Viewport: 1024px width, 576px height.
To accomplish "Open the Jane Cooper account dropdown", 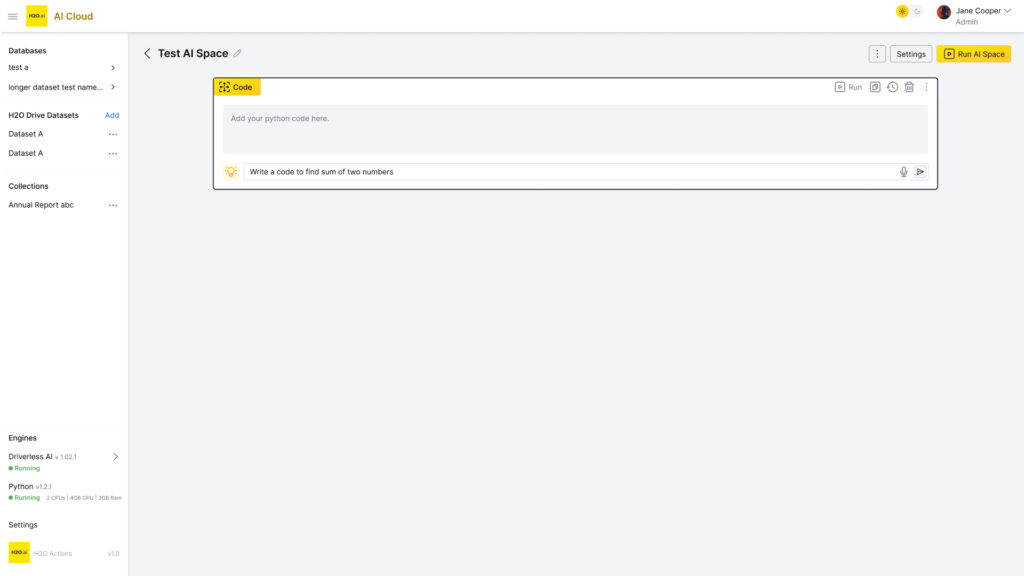I will click(1008, 11).
